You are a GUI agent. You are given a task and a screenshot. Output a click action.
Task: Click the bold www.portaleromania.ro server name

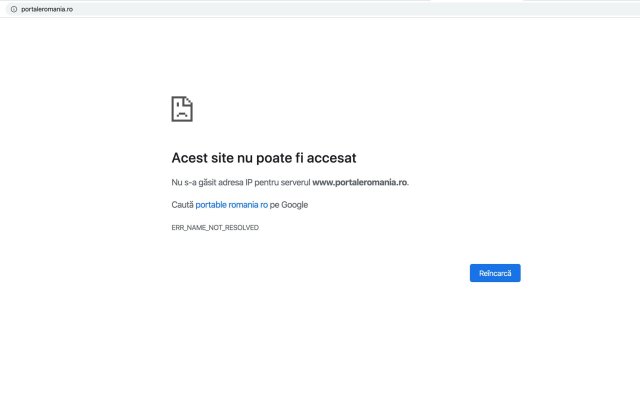click(x=360, y=182)
